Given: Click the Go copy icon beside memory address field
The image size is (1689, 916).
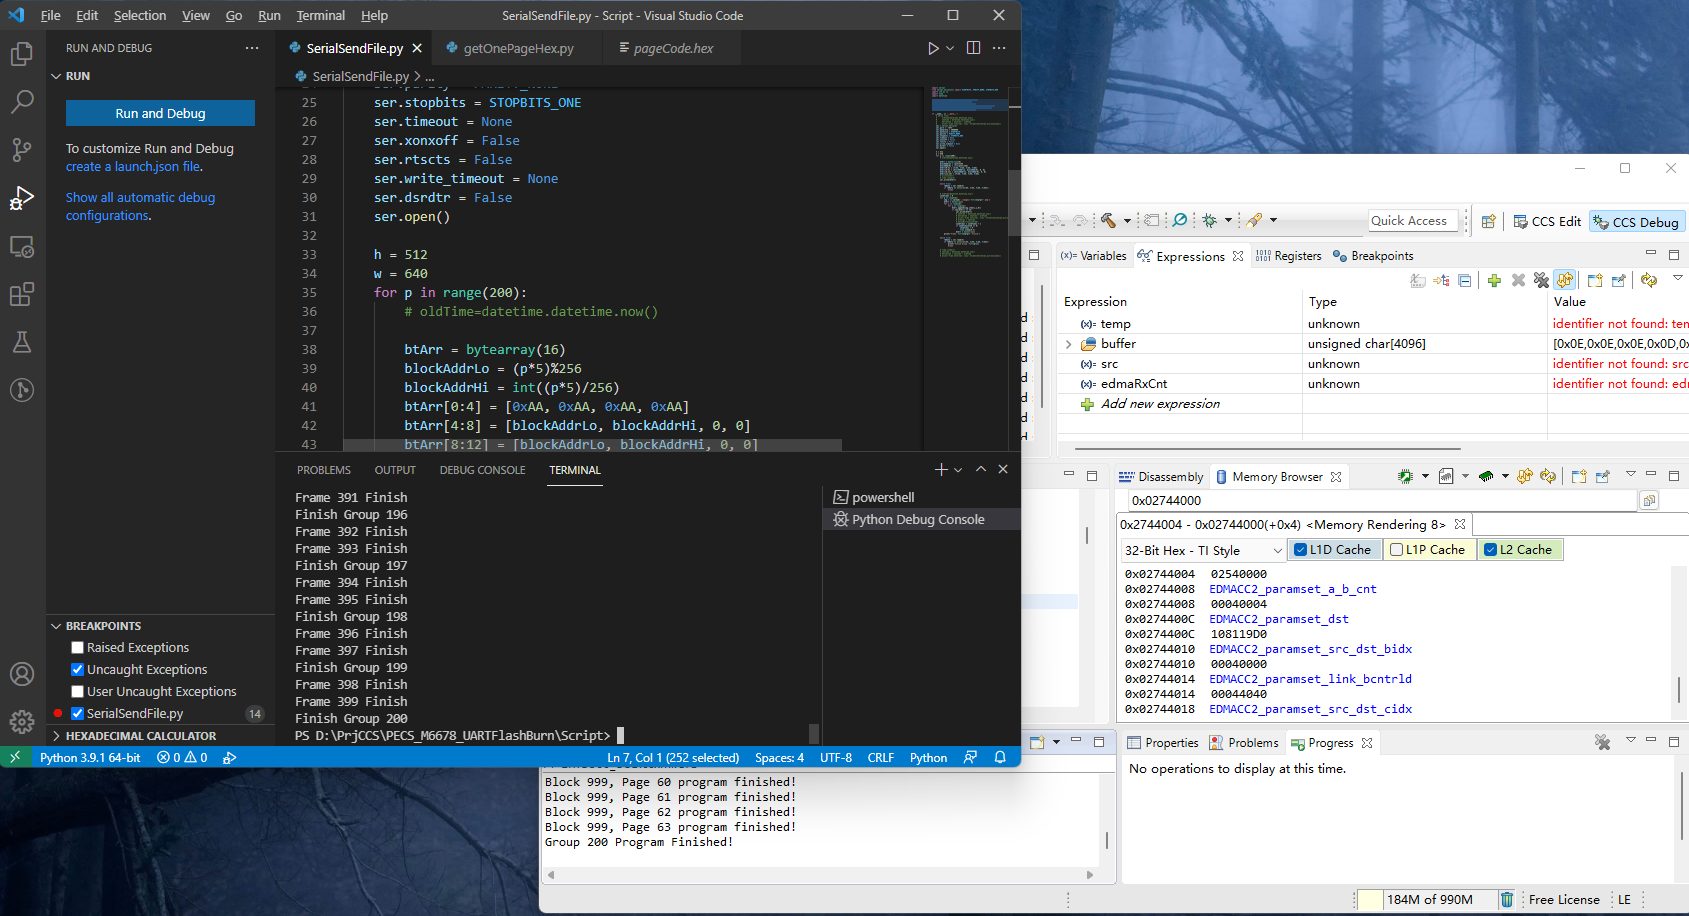Looking at the screenshot, I should (1649, 500).
